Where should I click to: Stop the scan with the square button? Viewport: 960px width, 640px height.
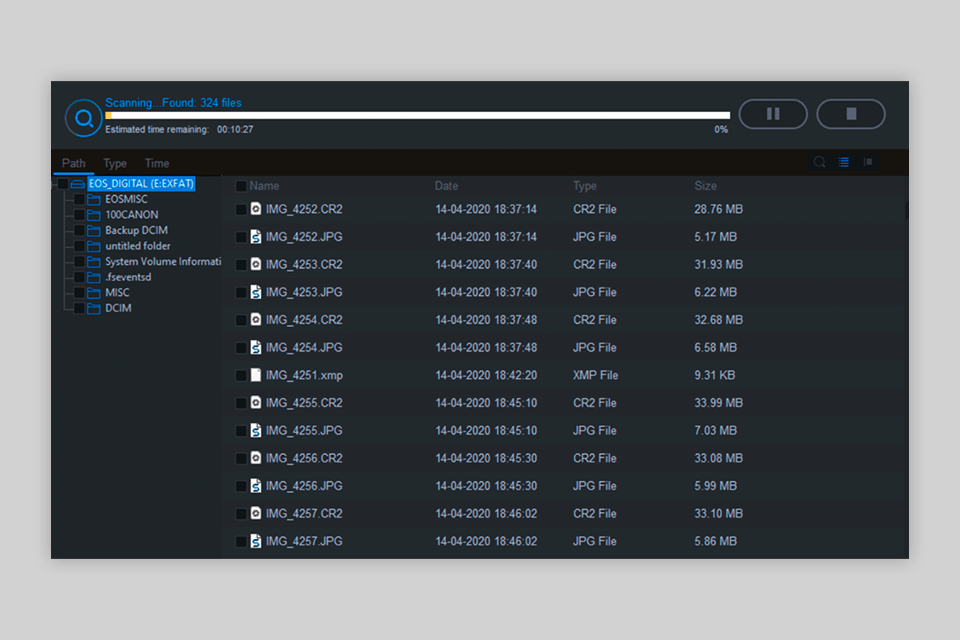point(851,114)
